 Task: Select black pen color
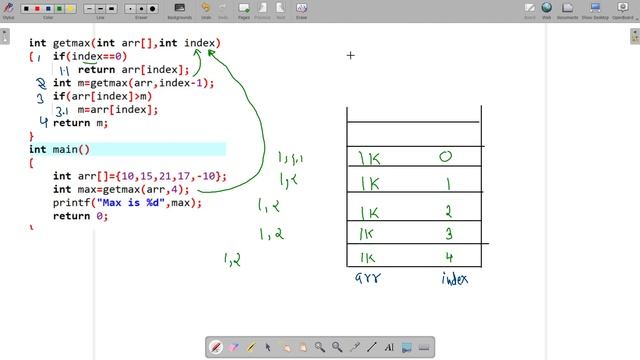coord(26,9)
